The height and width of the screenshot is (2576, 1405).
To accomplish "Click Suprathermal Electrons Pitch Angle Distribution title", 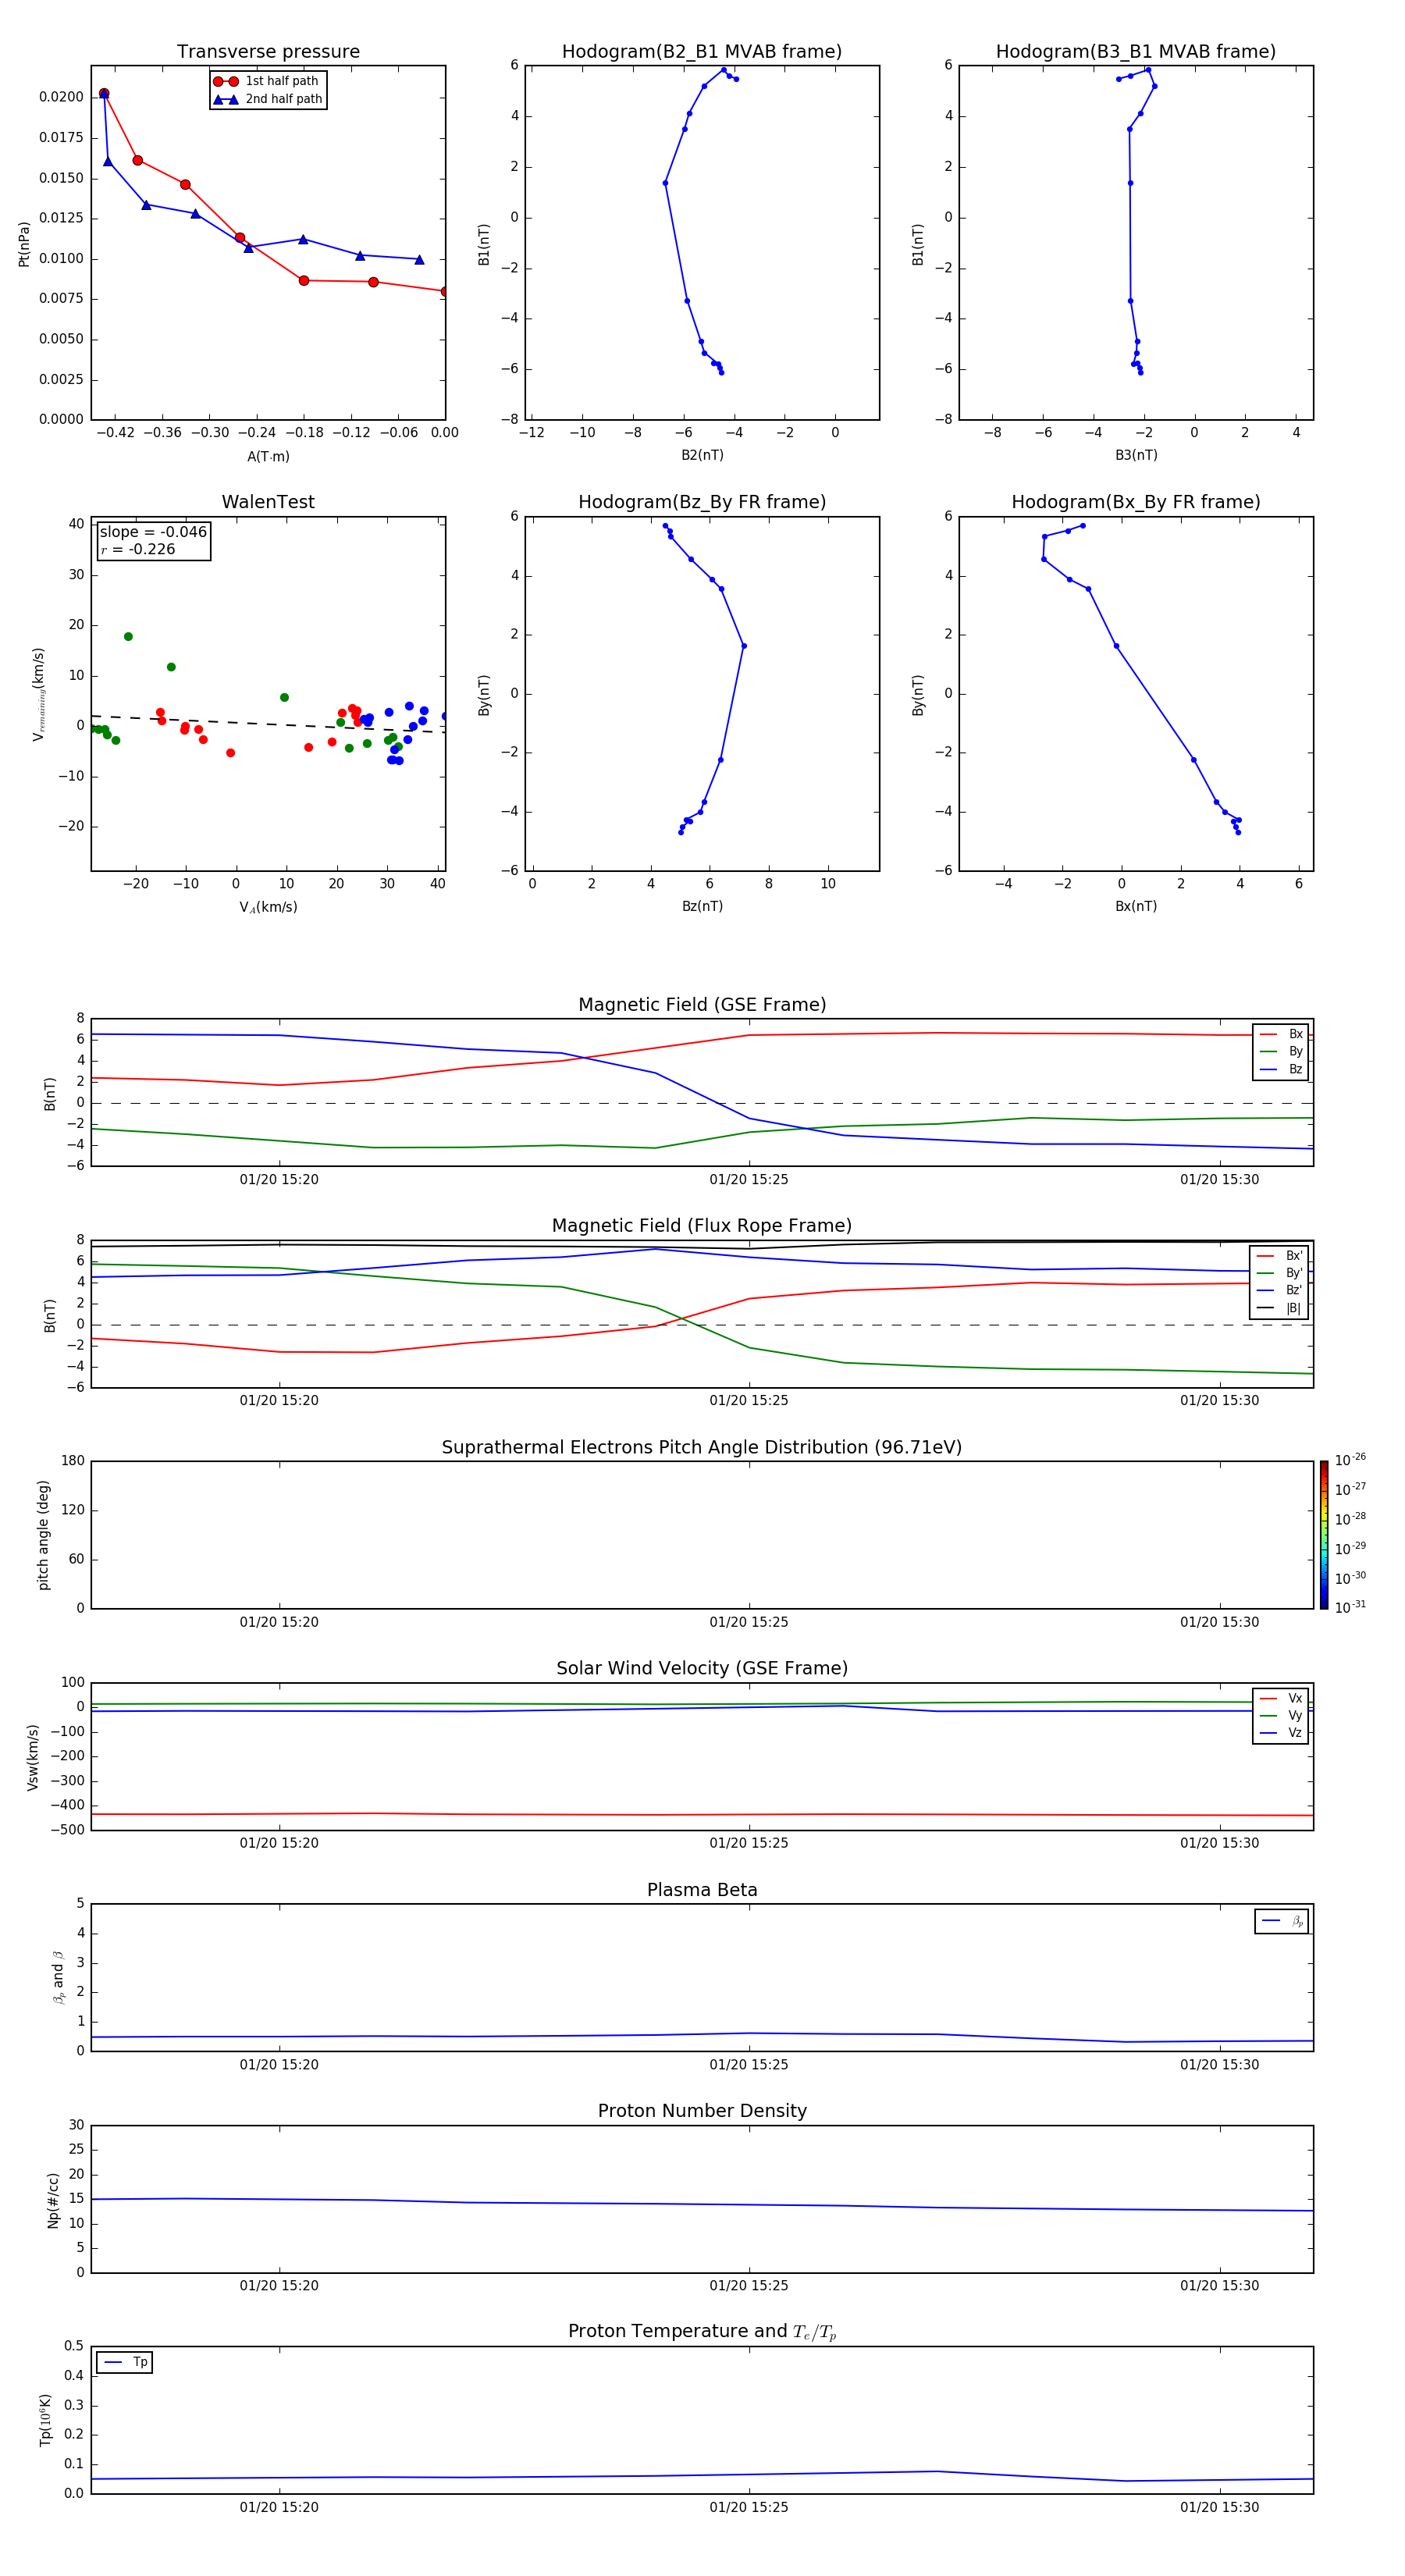I will [x=702, y=1448].
